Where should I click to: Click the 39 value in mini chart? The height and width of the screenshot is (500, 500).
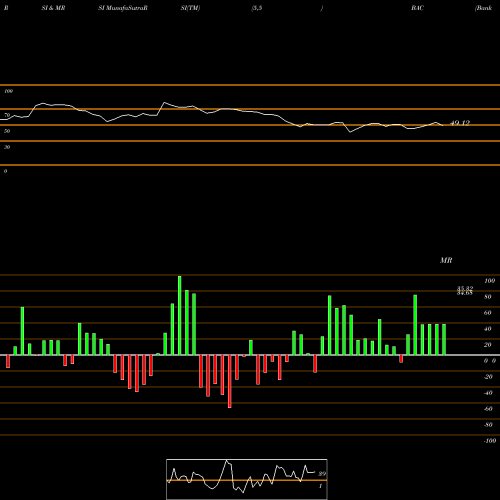coord(322,474)
